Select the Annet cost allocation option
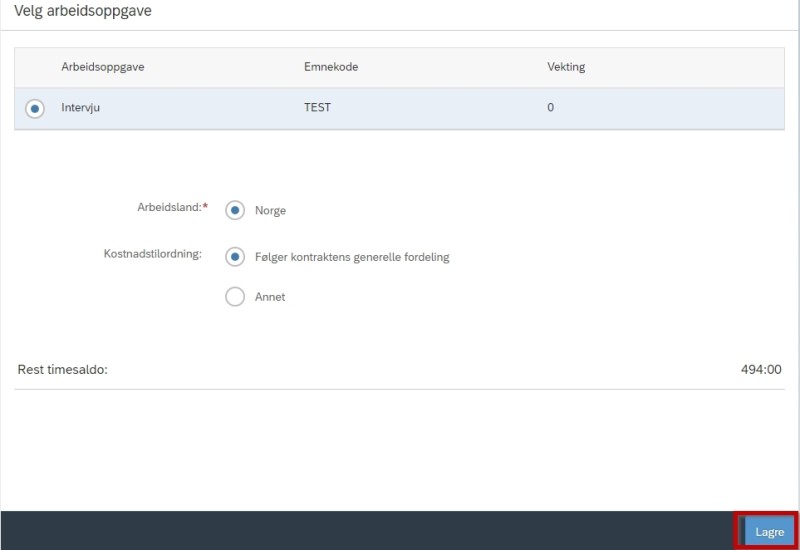Viewport: 800px width, 550px height. (x=235, y=296)
